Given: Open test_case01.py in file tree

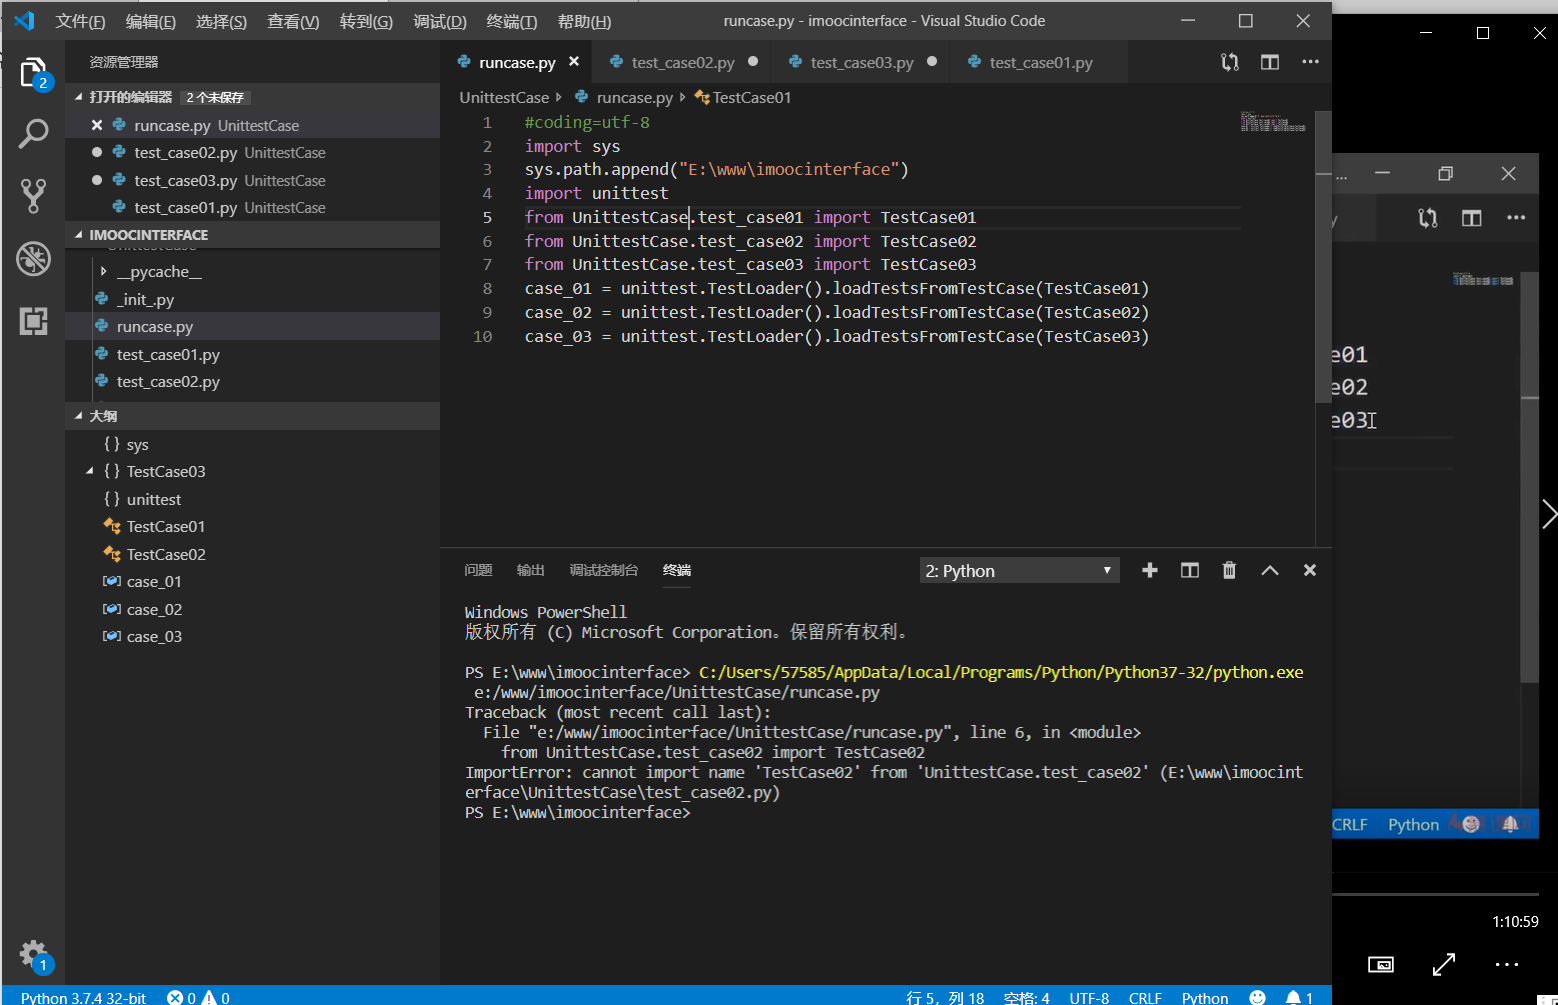Looking at the screenshot, I should click(x=168, y=354).
